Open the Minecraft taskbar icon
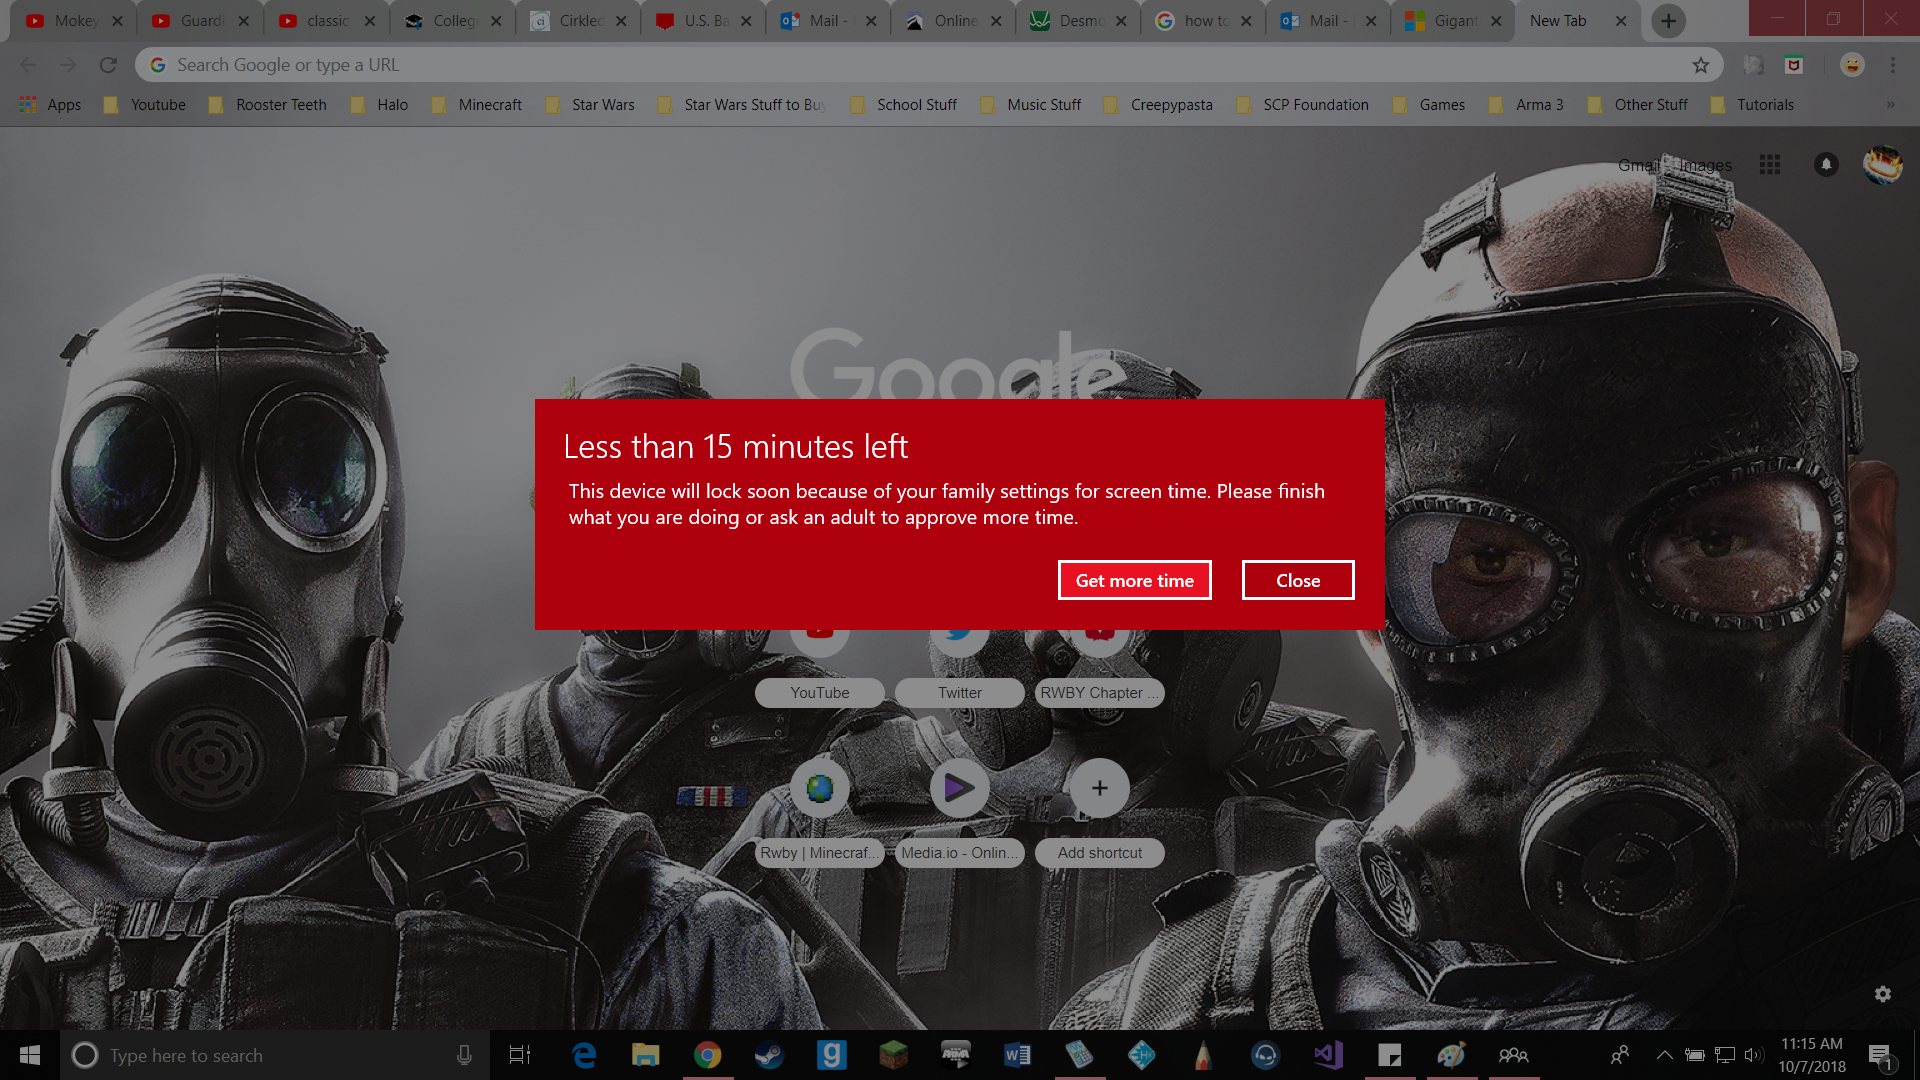This screenshot has width=1920, height=1080. 893,1055
